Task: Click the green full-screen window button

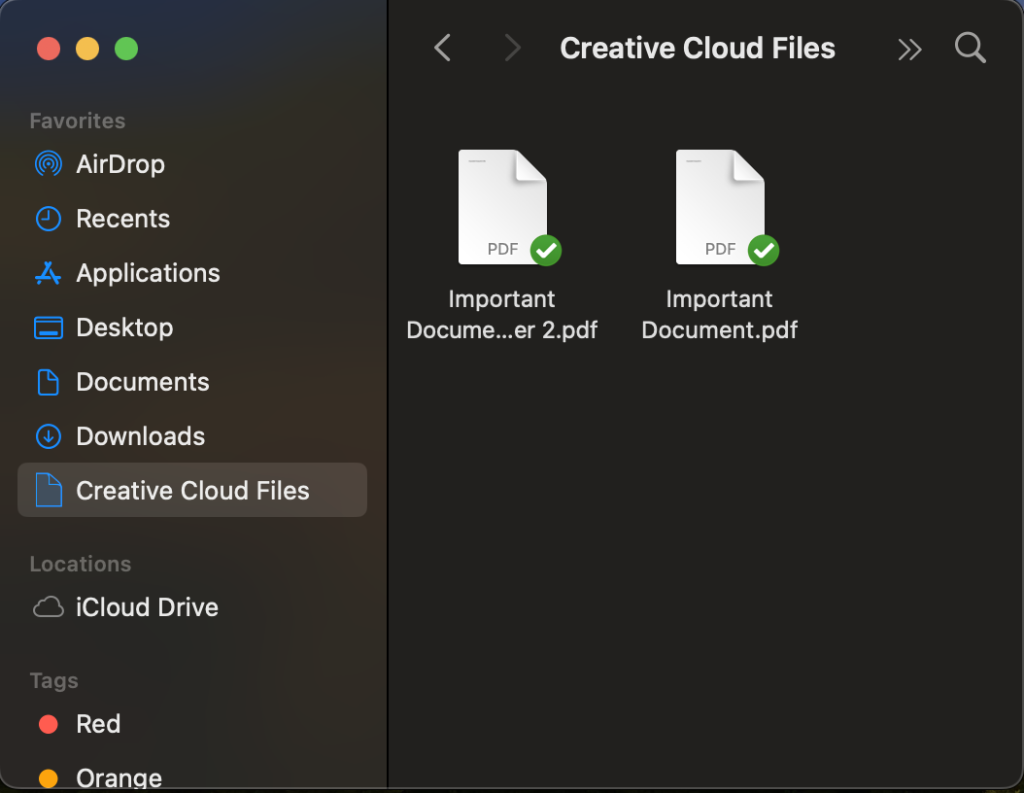Action: tap(126, 48)
